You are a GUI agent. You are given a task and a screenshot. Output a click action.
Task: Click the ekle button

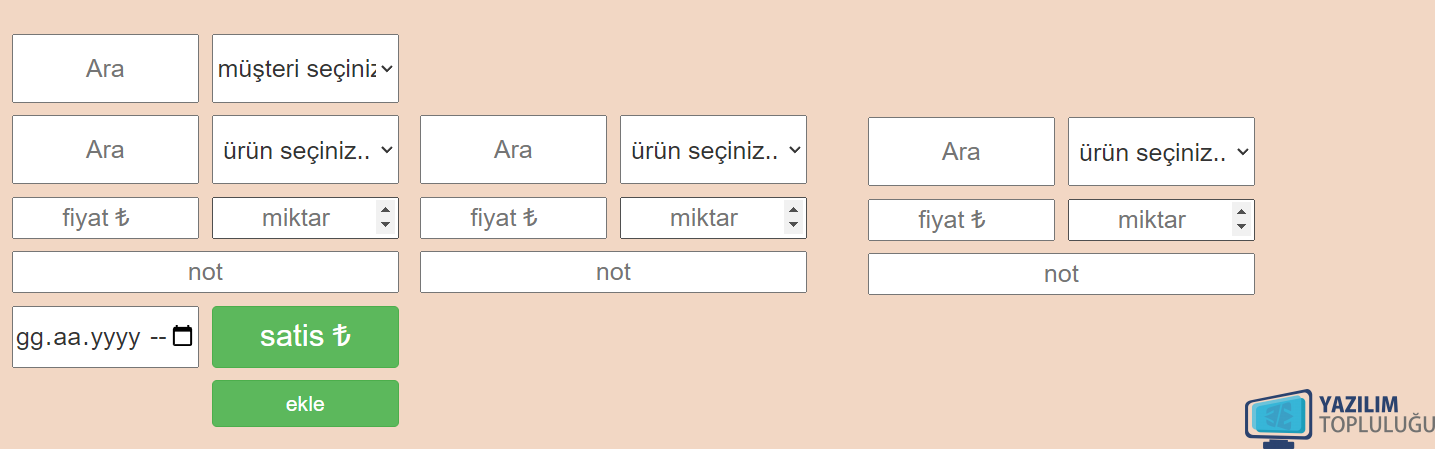(305, 404)
